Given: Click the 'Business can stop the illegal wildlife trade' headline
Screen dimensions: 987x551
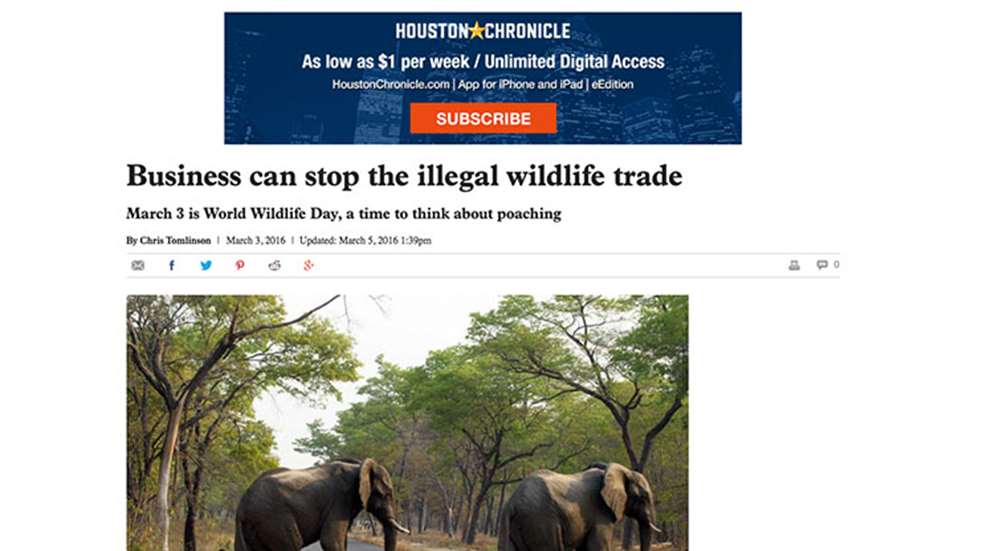Looking at the screenshot, I should pyautogui.click(x=404, y=176).
